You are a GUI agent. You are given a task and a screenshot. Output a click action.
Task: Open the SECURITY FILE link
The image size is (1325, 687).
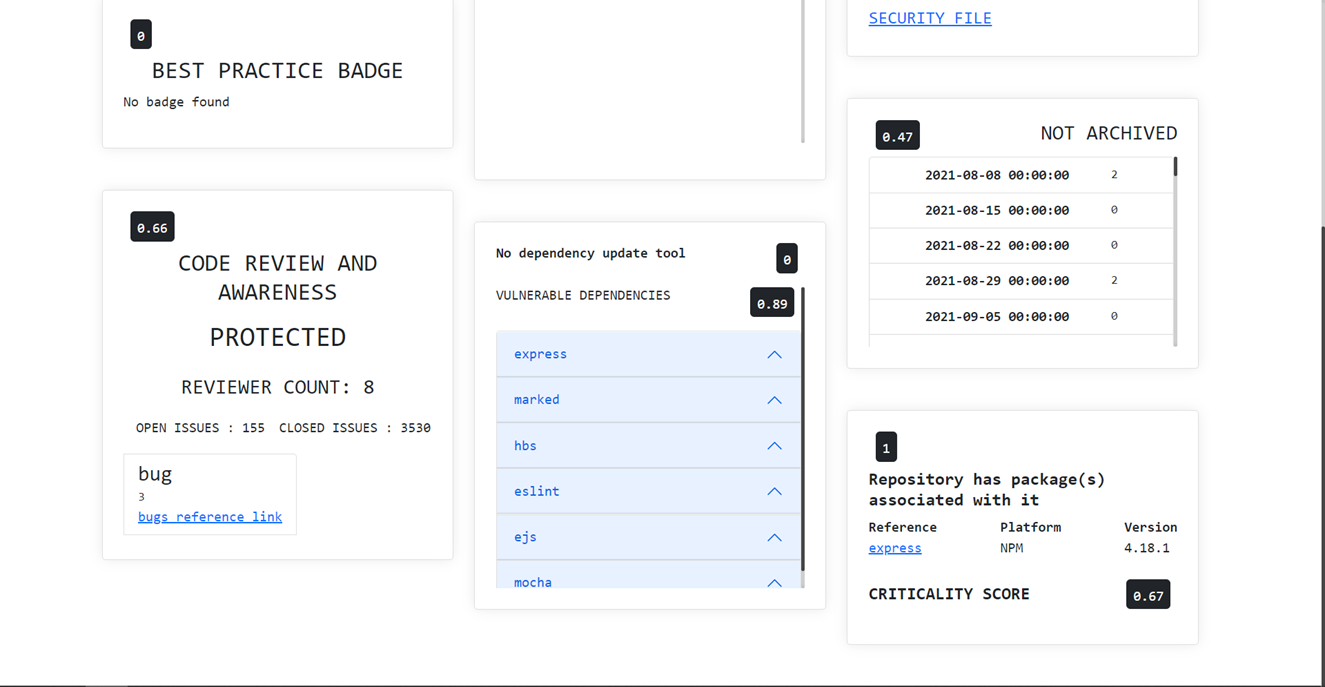click(929, 17)
